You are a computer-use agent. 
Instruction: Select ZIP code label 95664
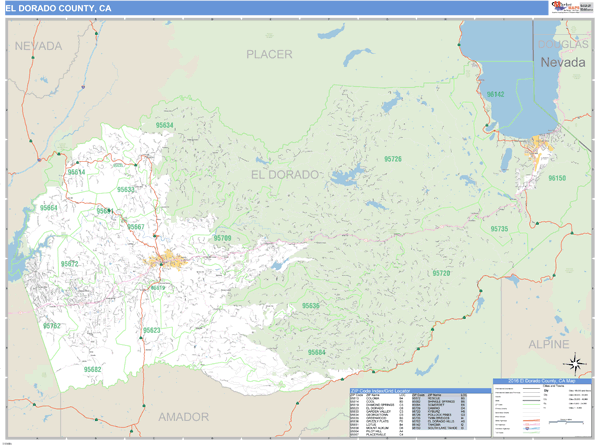pyautogui.click(x=49, y=208)
